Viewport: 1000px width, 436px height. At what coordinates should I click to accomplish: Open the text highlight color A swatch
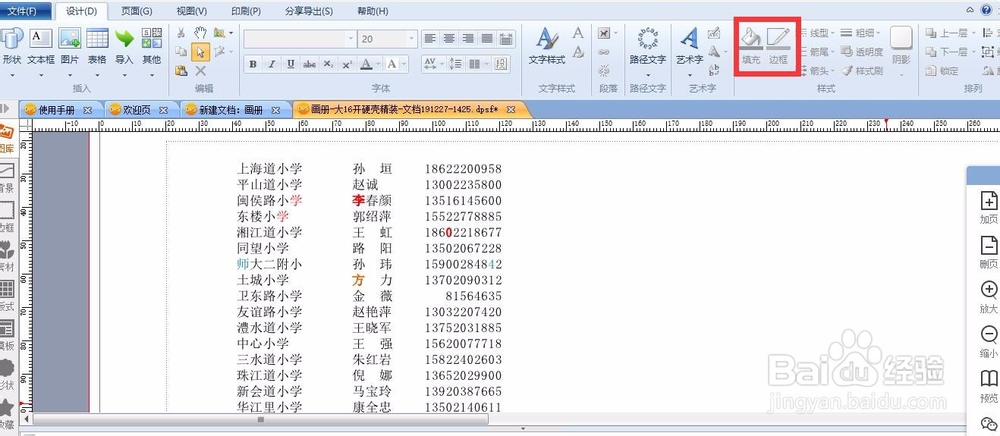392,64
